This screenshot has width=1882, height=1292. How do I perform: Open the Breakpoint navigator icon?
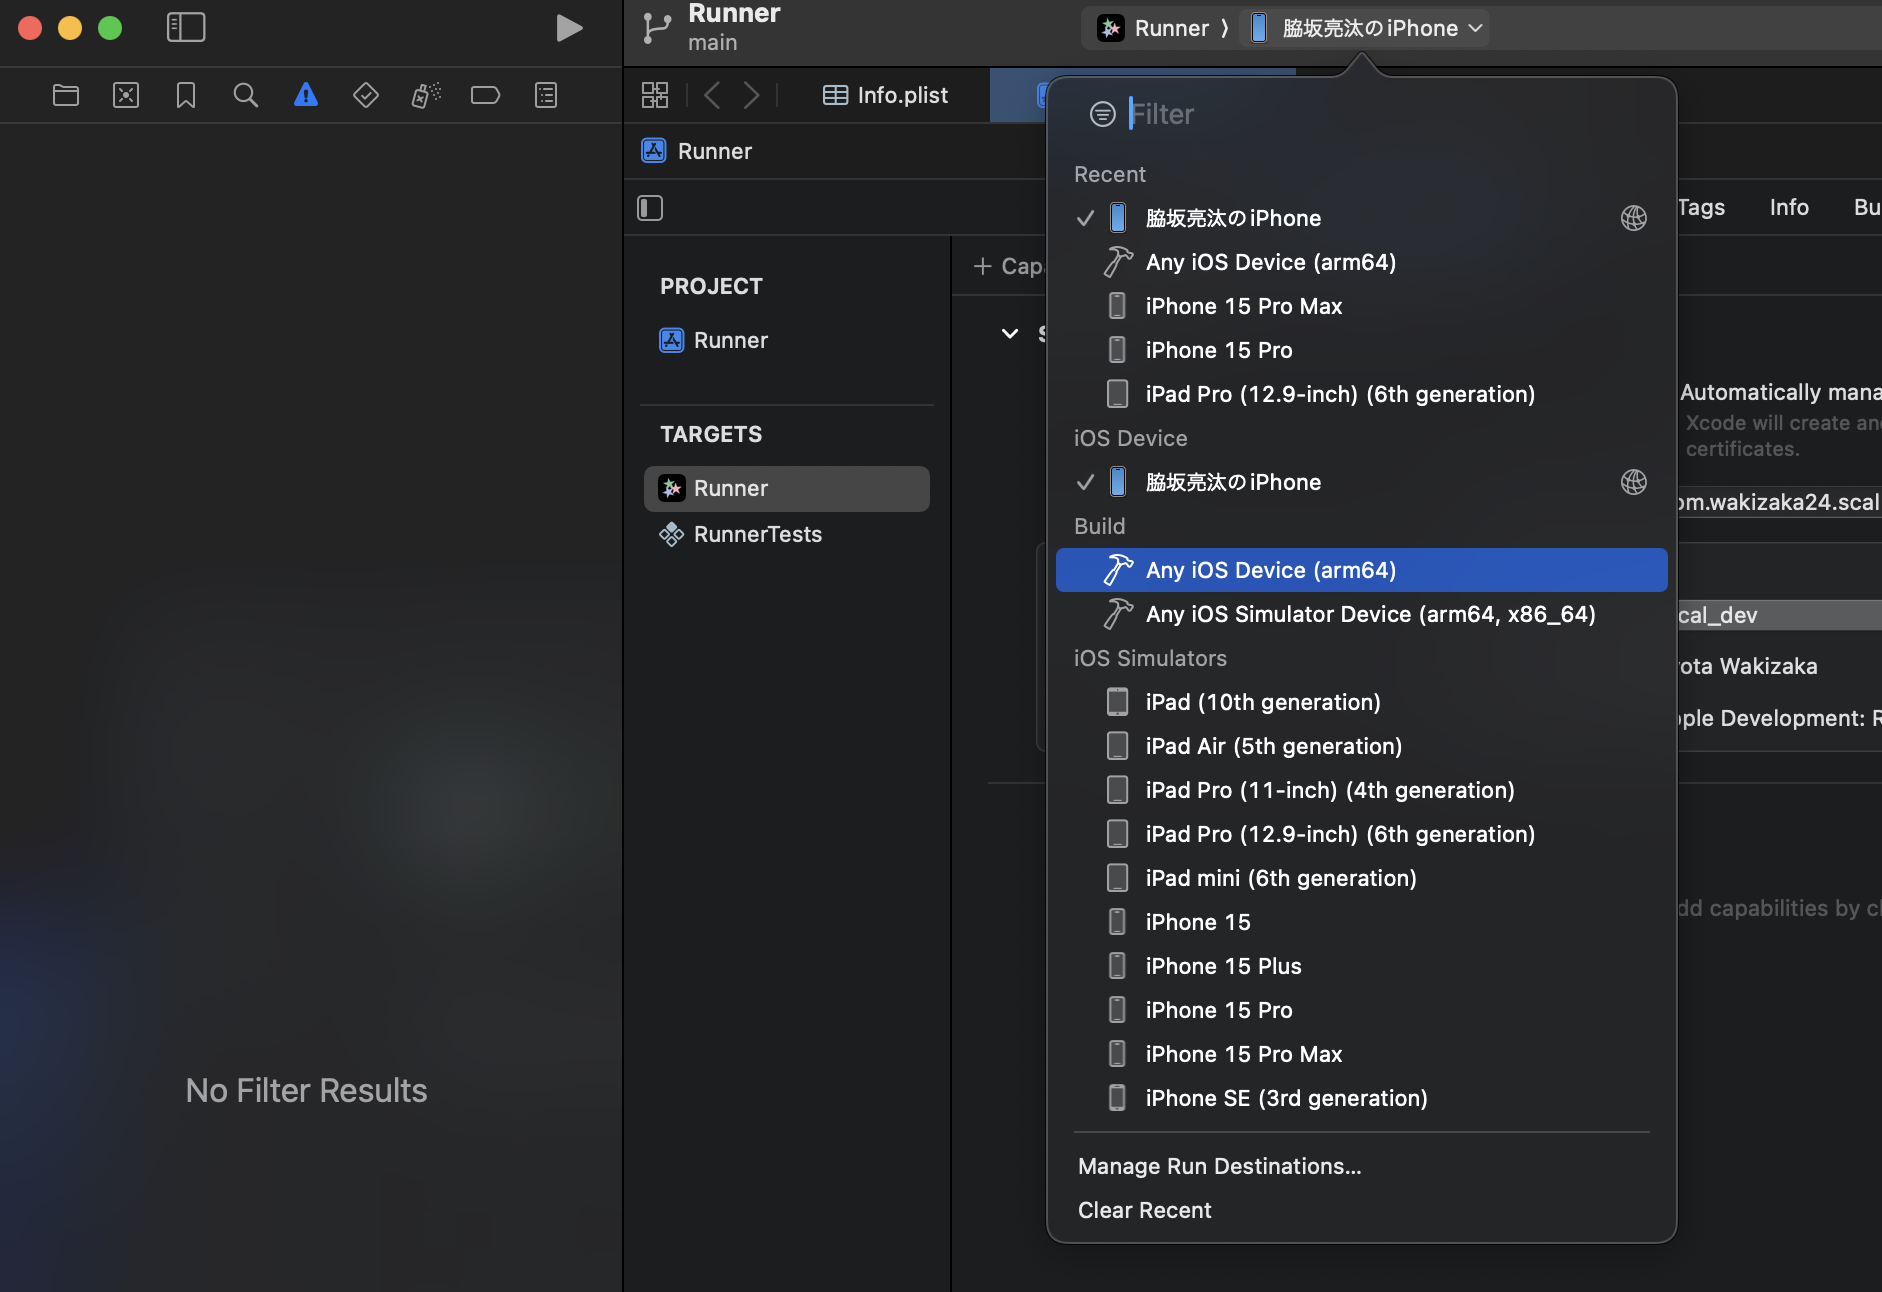(486, 95)
